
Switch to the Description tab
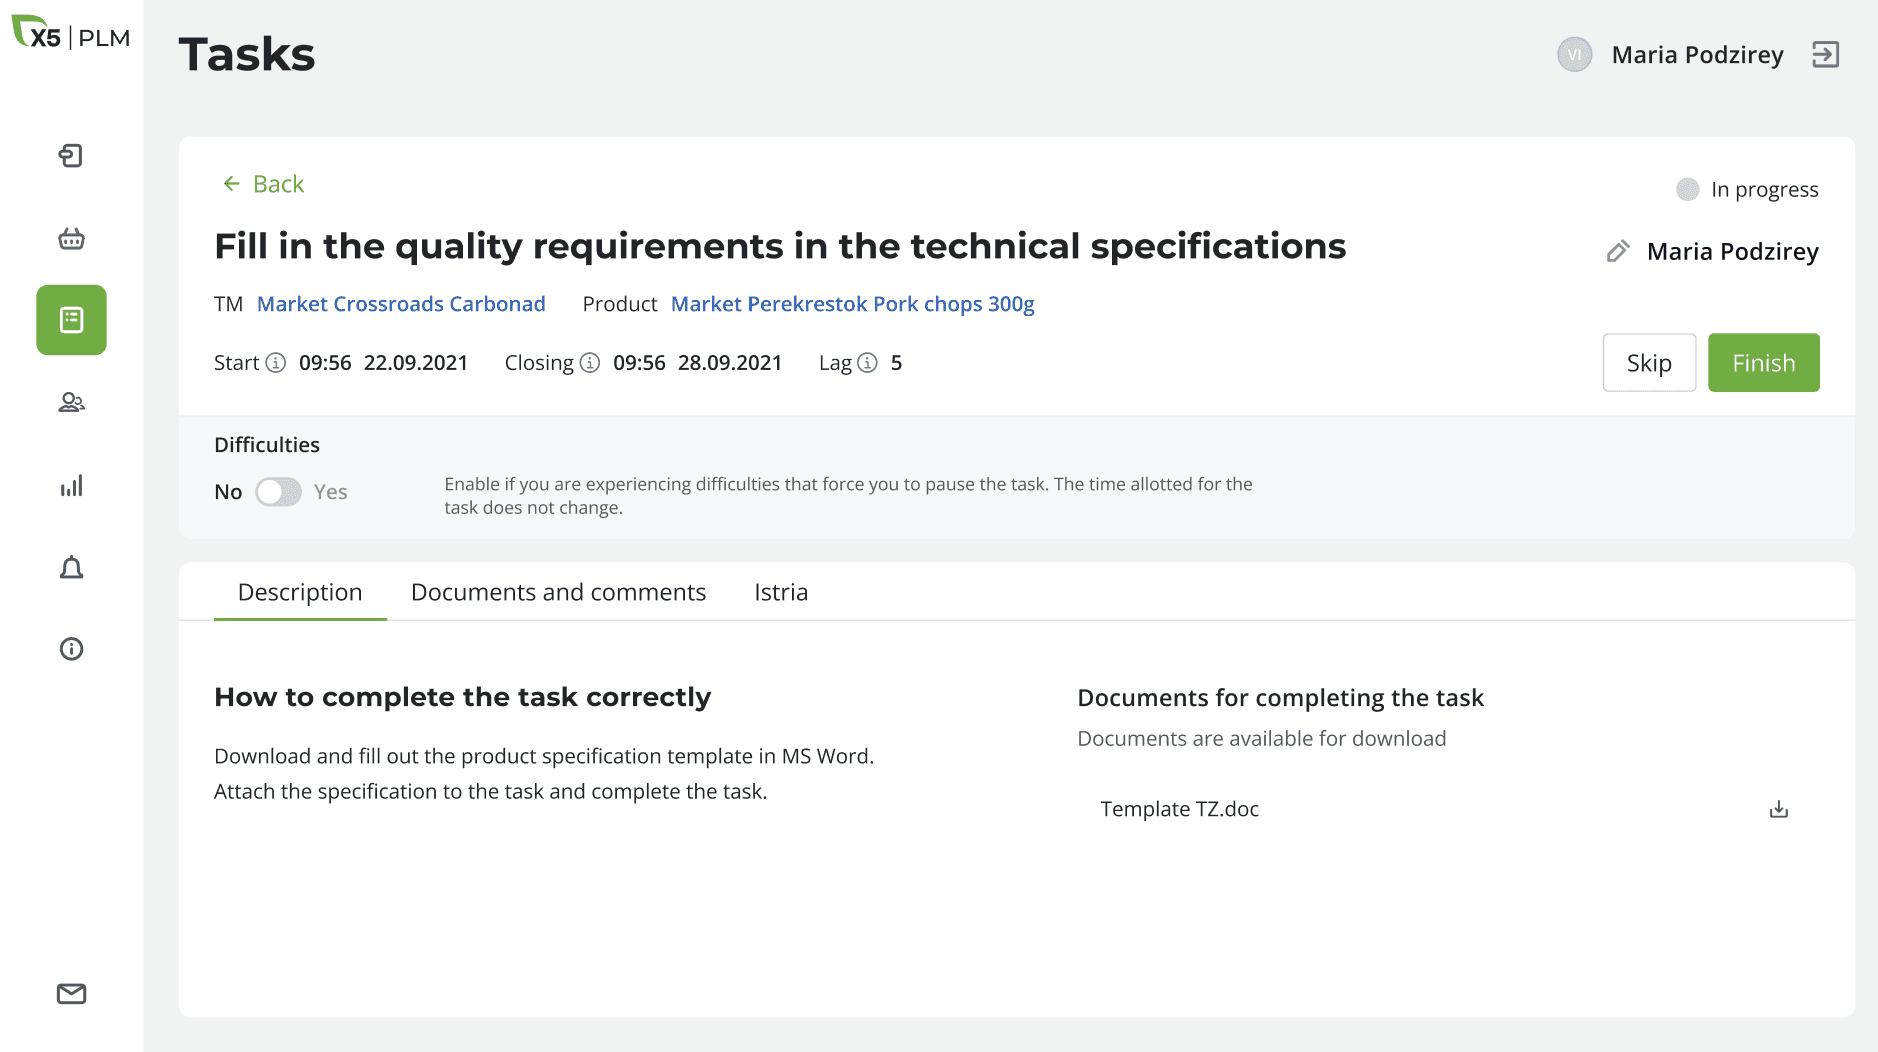300,592
